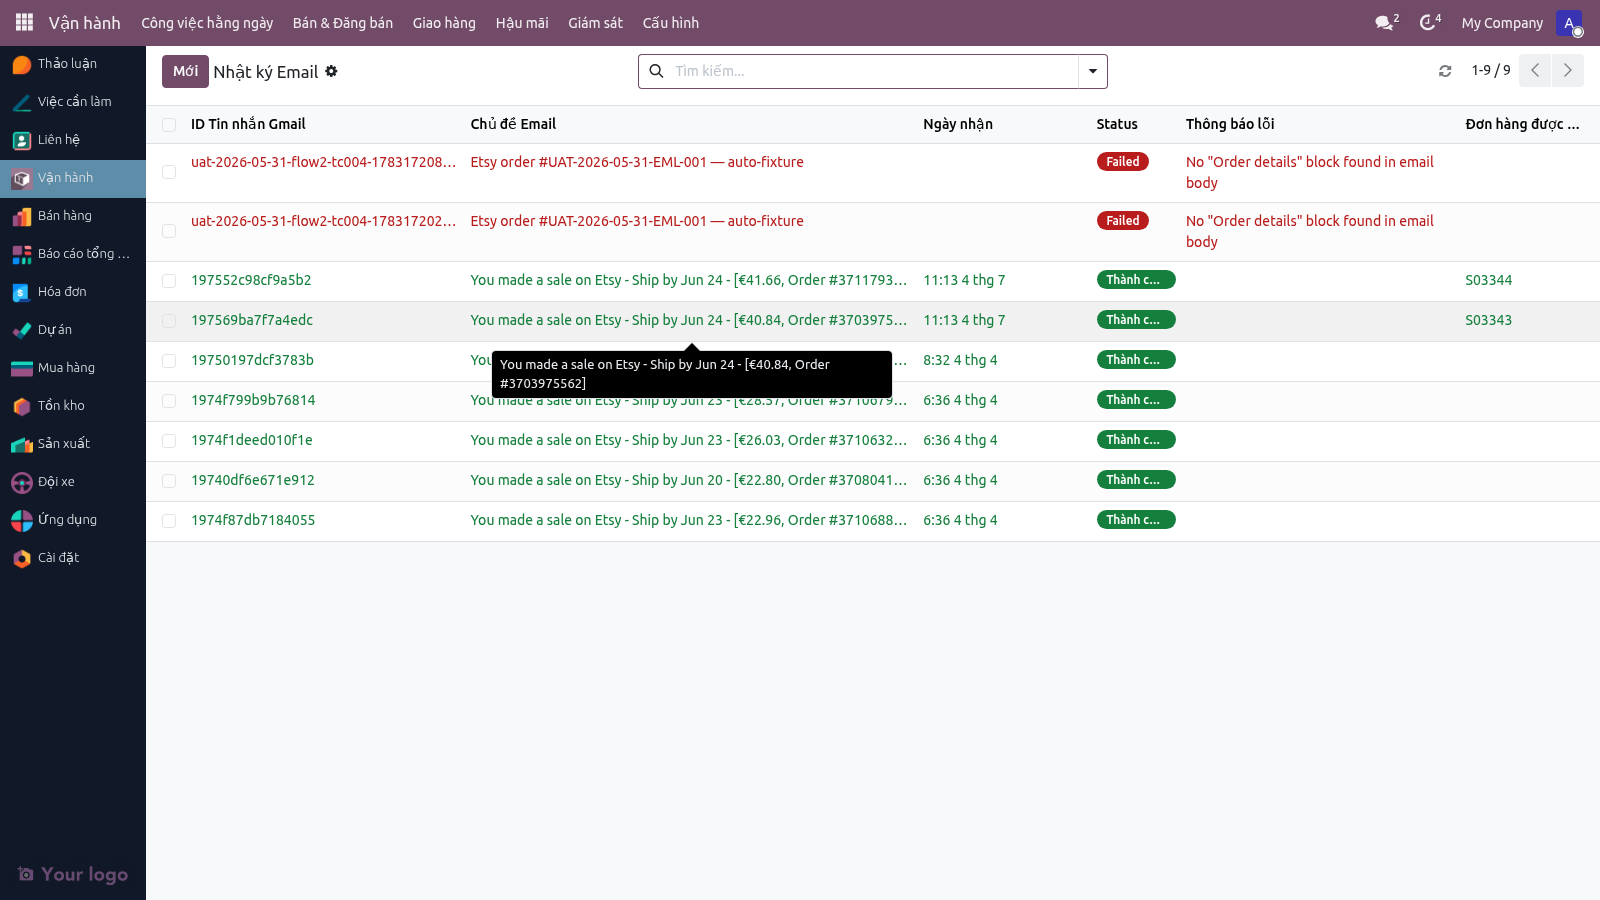Open the conversations chat bubble icon
1600x900 pixels.
tap(1386, 22)
